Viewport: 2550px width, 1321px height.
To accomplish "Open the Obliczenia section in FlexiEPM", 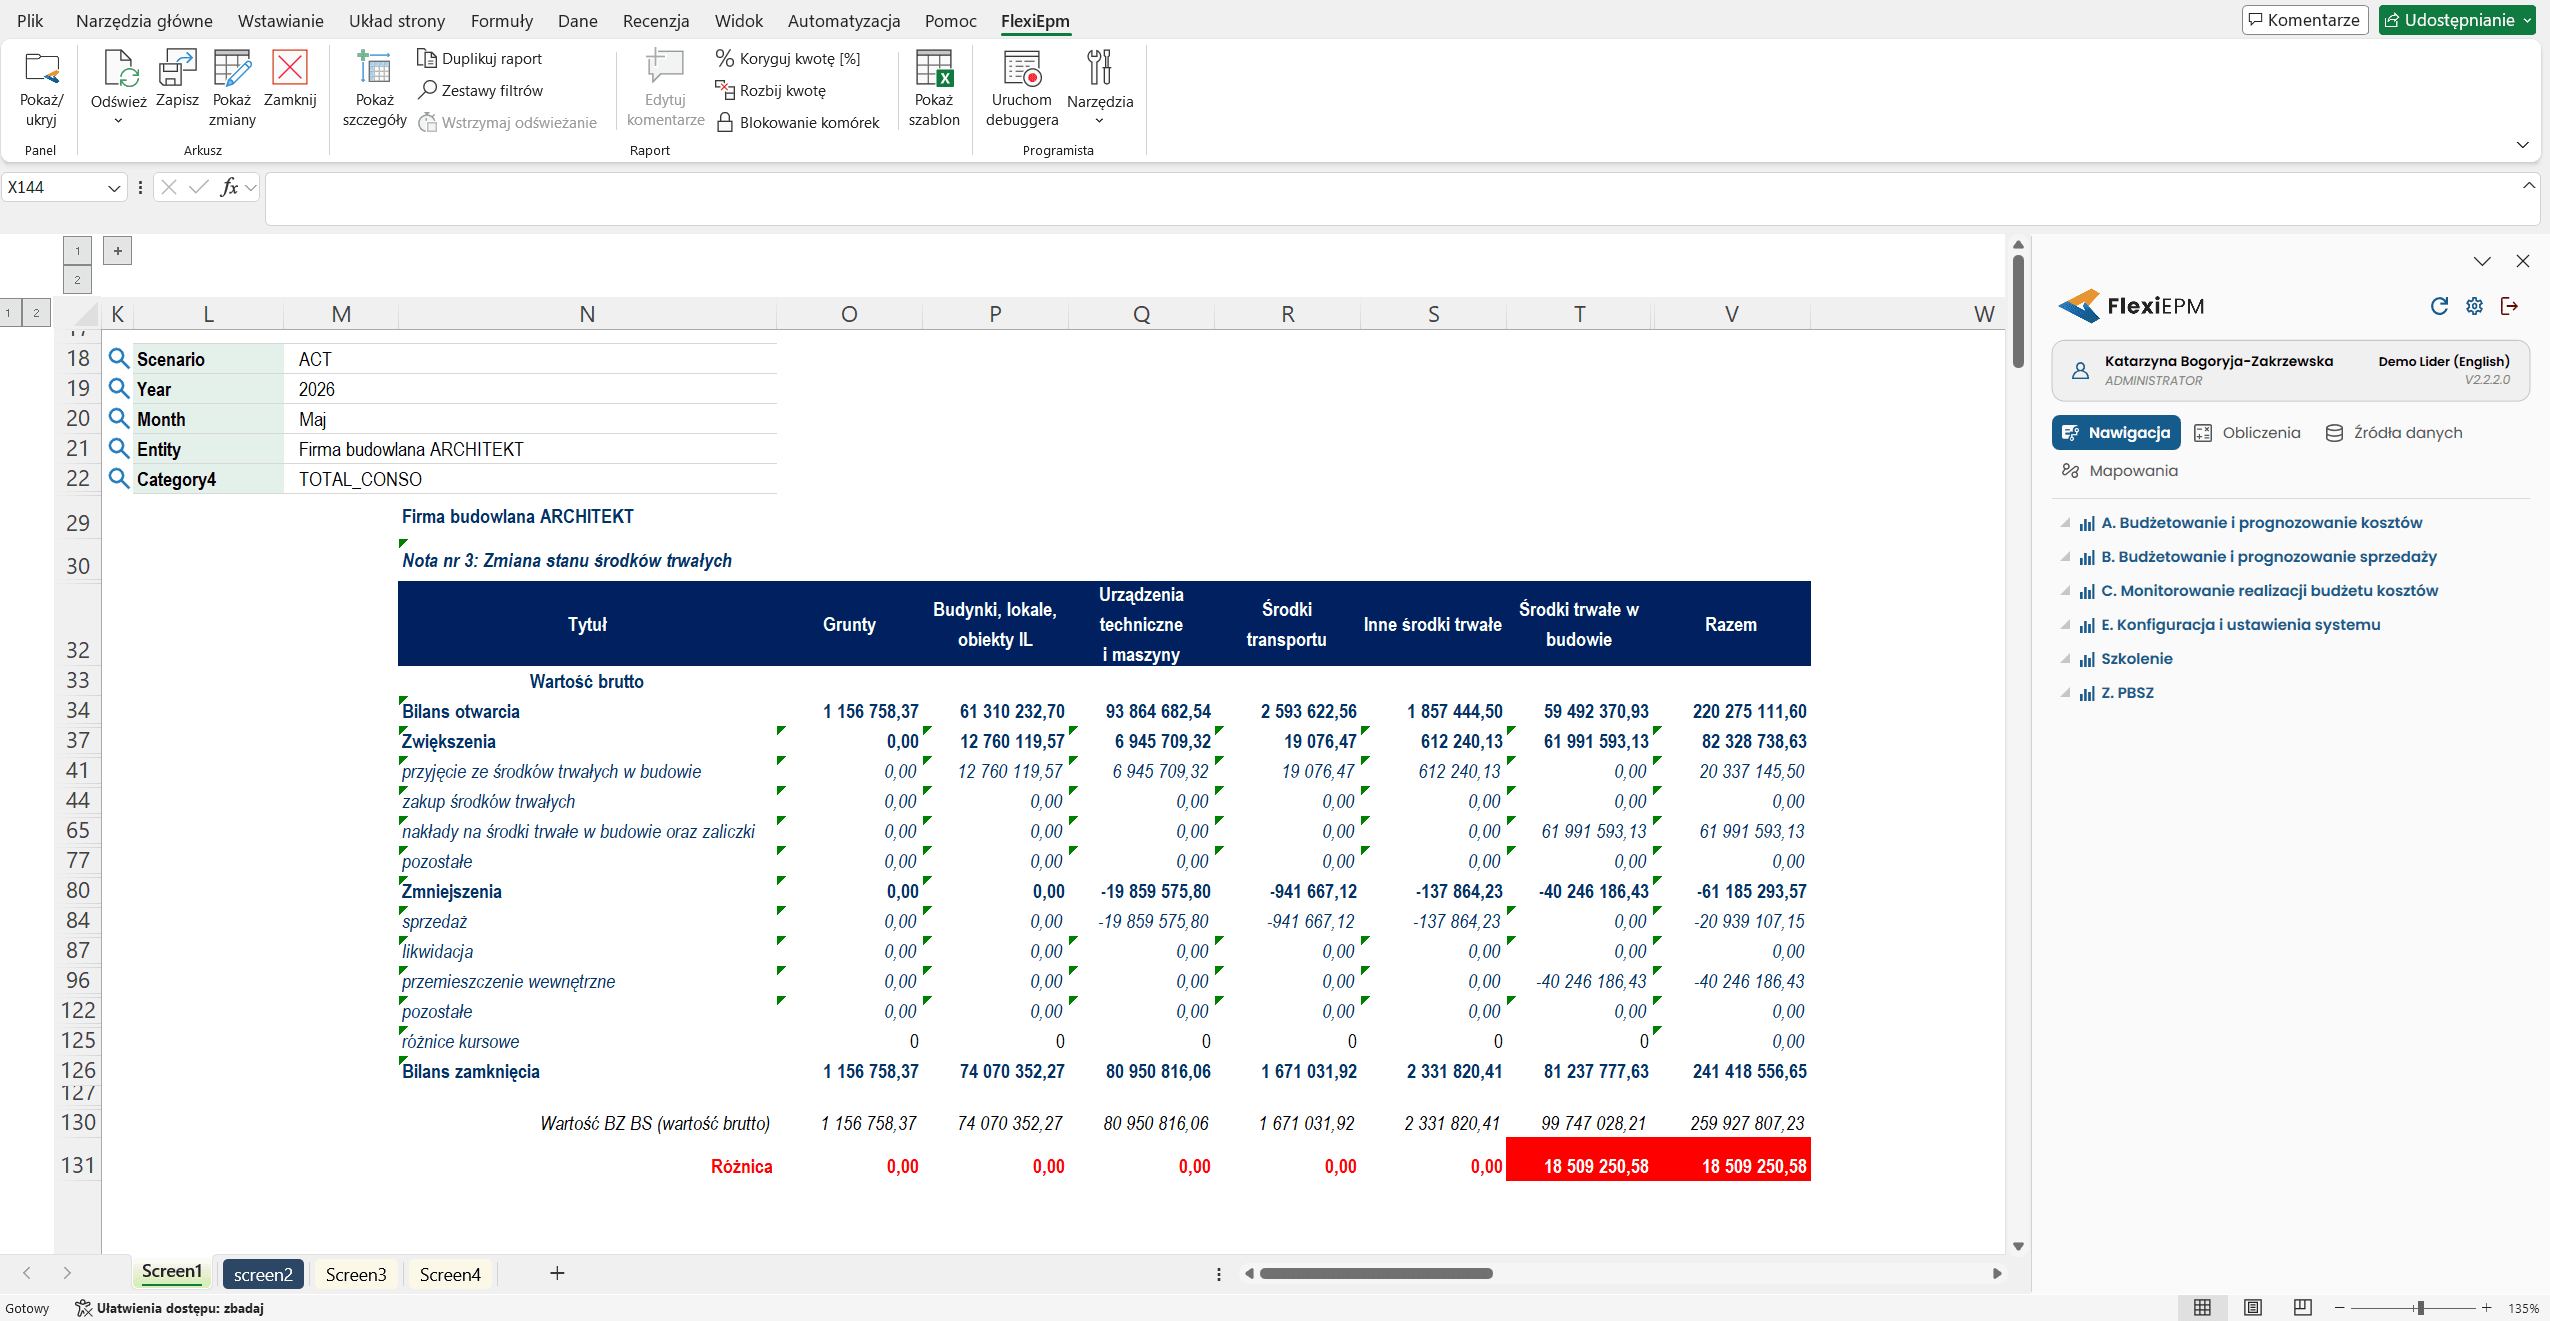I will coord(2247,433).
